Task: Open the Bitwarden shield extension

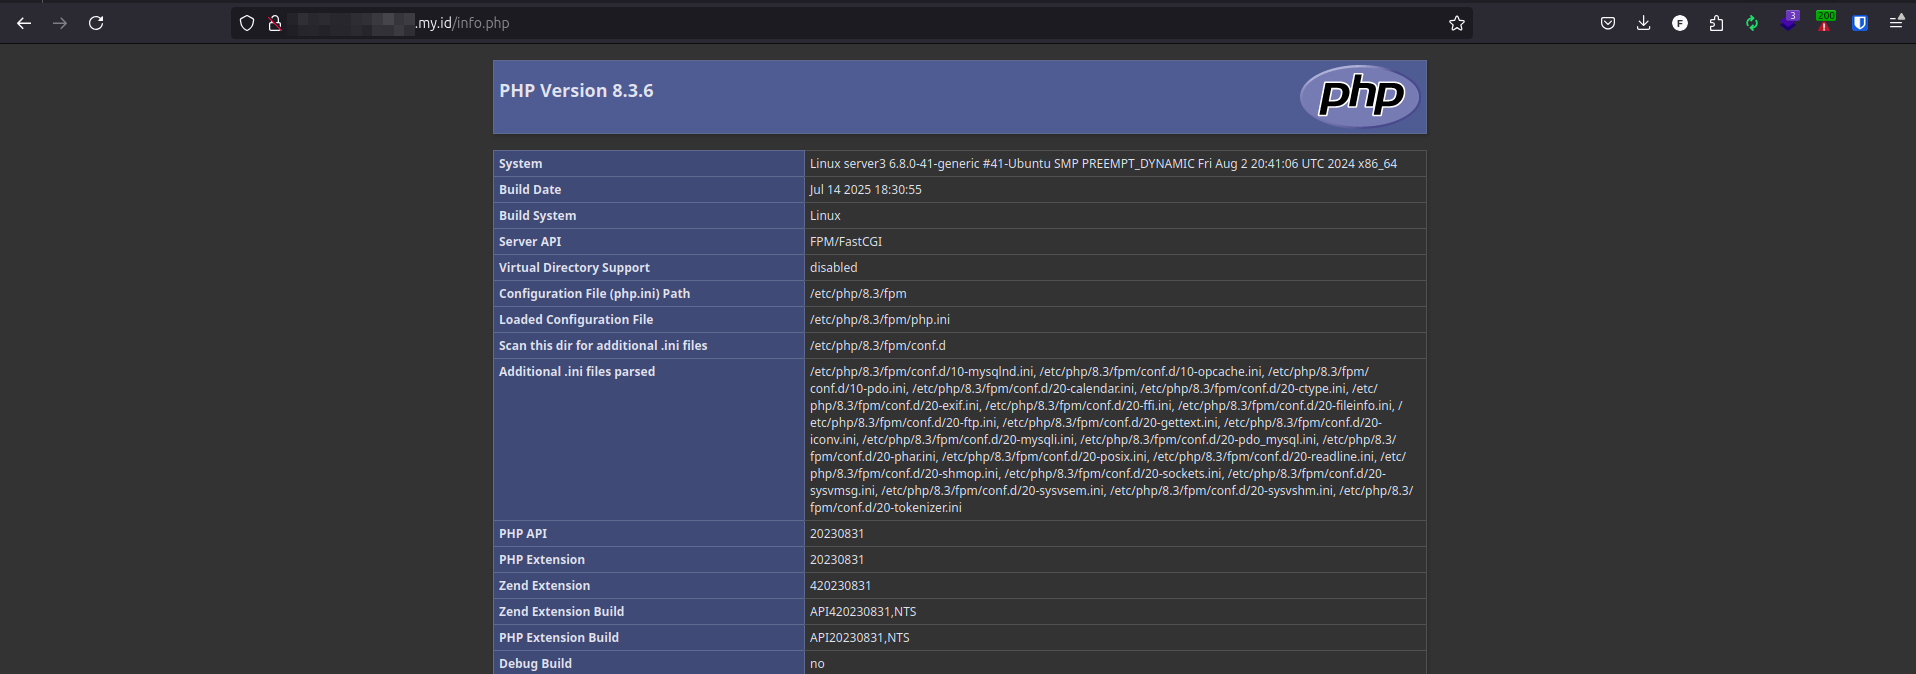Action: [1860, 23]
